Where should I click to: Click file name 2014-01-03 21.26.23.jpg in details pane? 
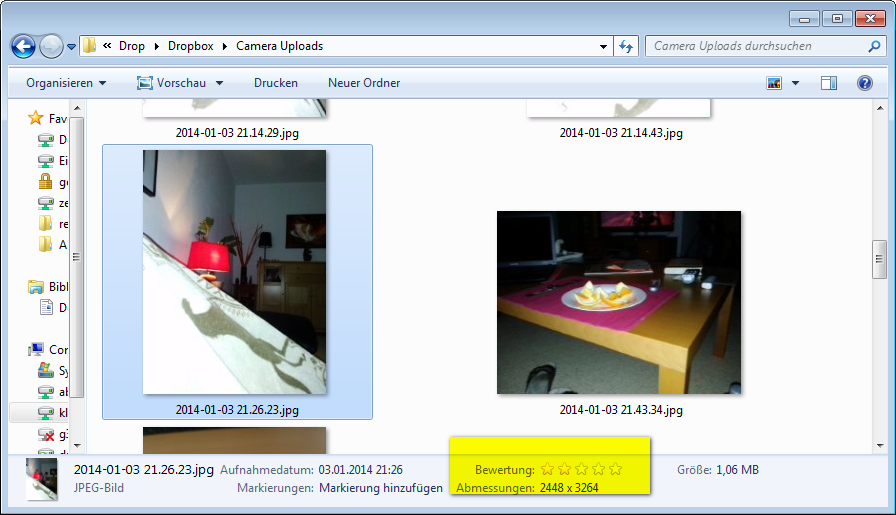(143, 470)
